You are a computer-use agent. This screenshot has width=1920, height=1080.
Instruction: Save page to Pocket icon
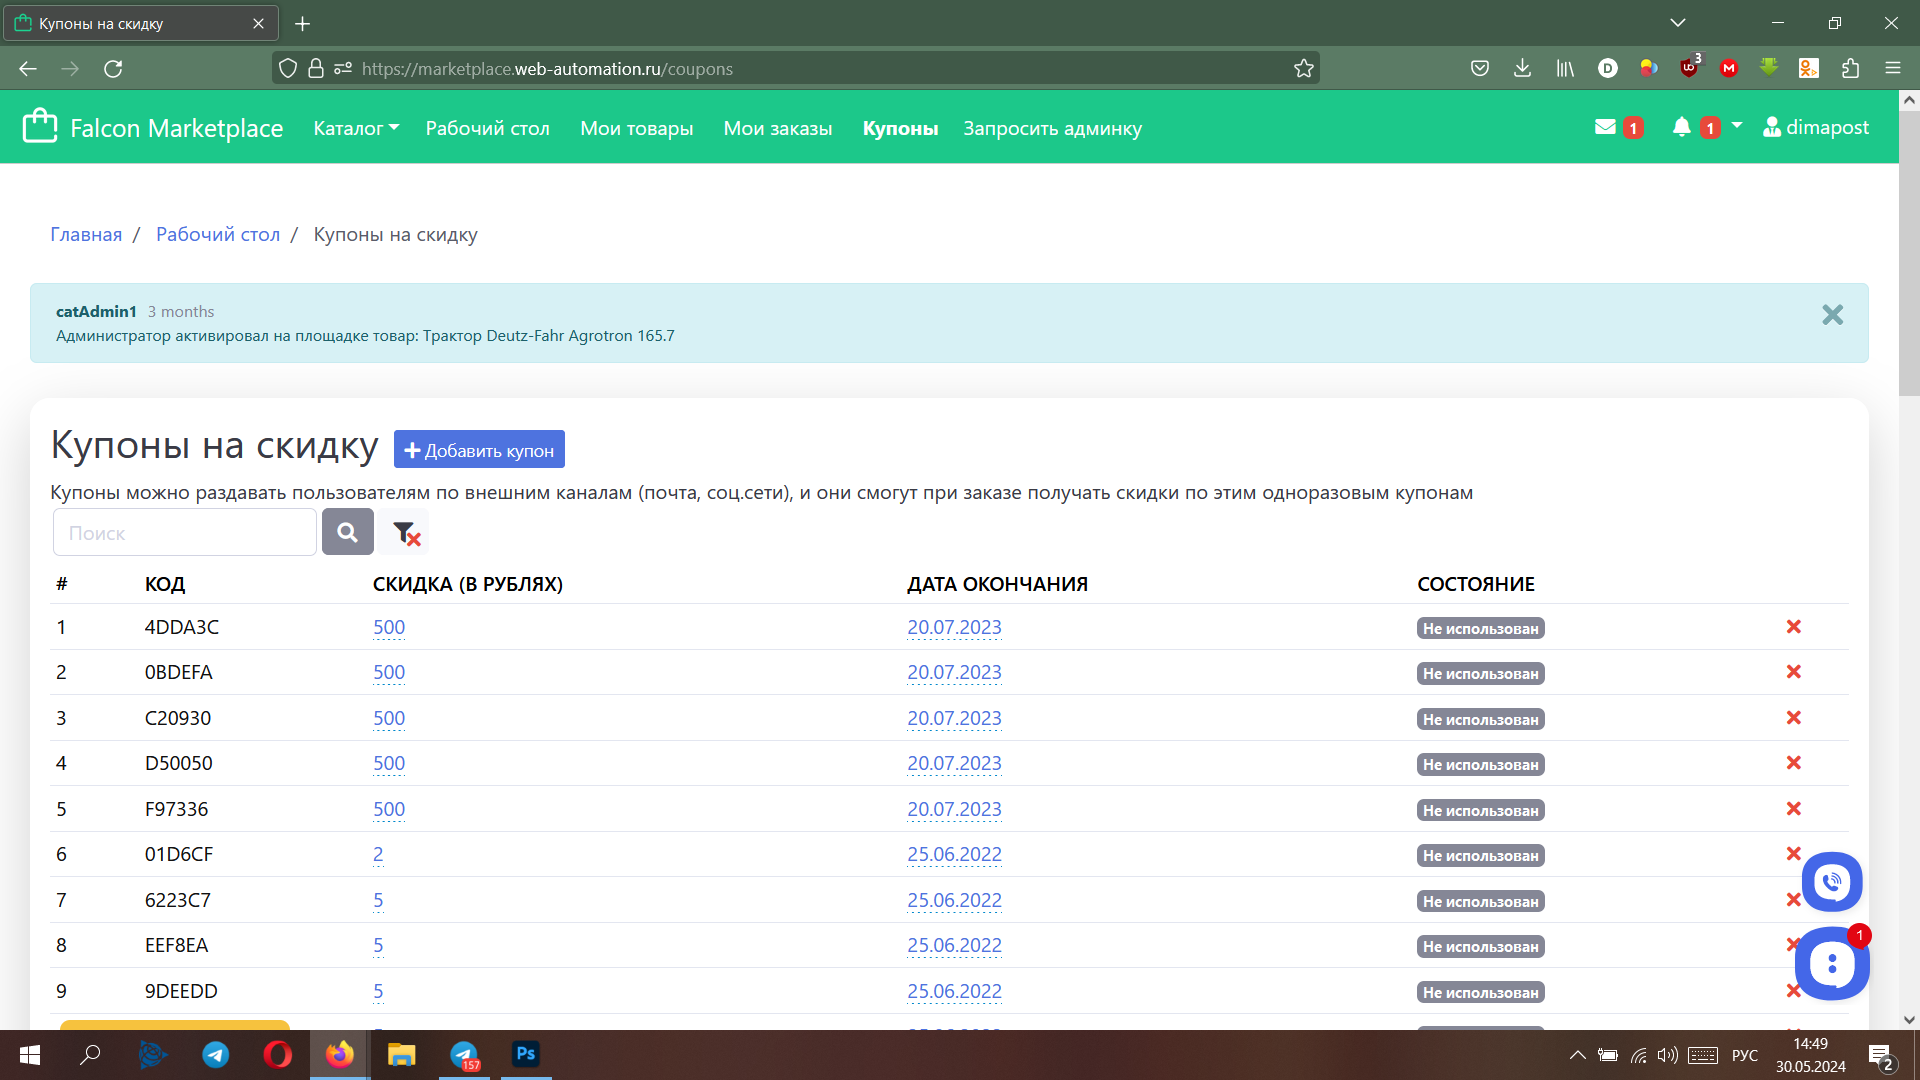(1480, 67)
